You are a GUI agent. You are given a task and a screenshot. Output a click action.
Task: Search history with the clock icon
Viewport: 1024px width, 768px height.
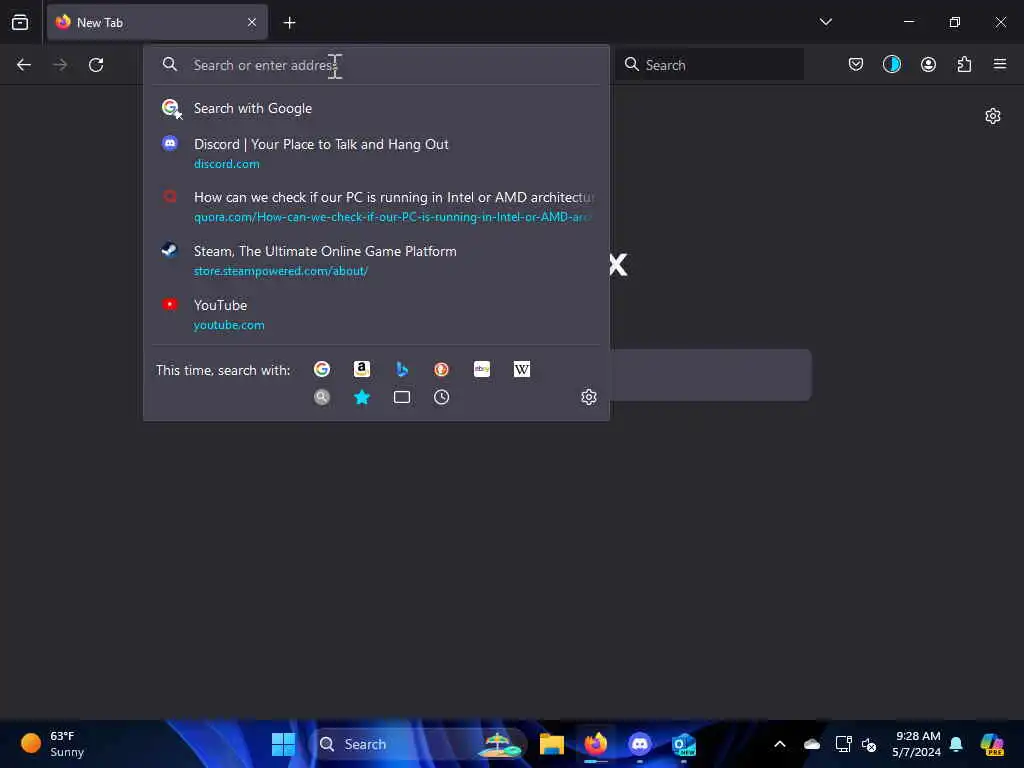pos(441,397)
